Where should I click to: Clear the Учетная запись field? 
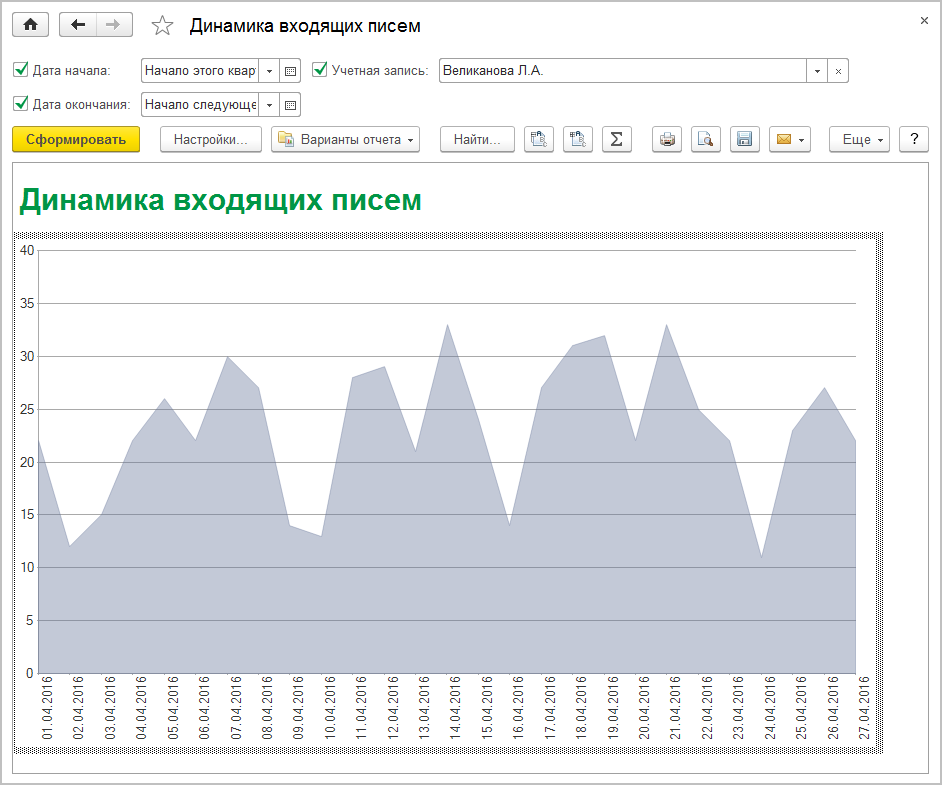tap(838, 71)
